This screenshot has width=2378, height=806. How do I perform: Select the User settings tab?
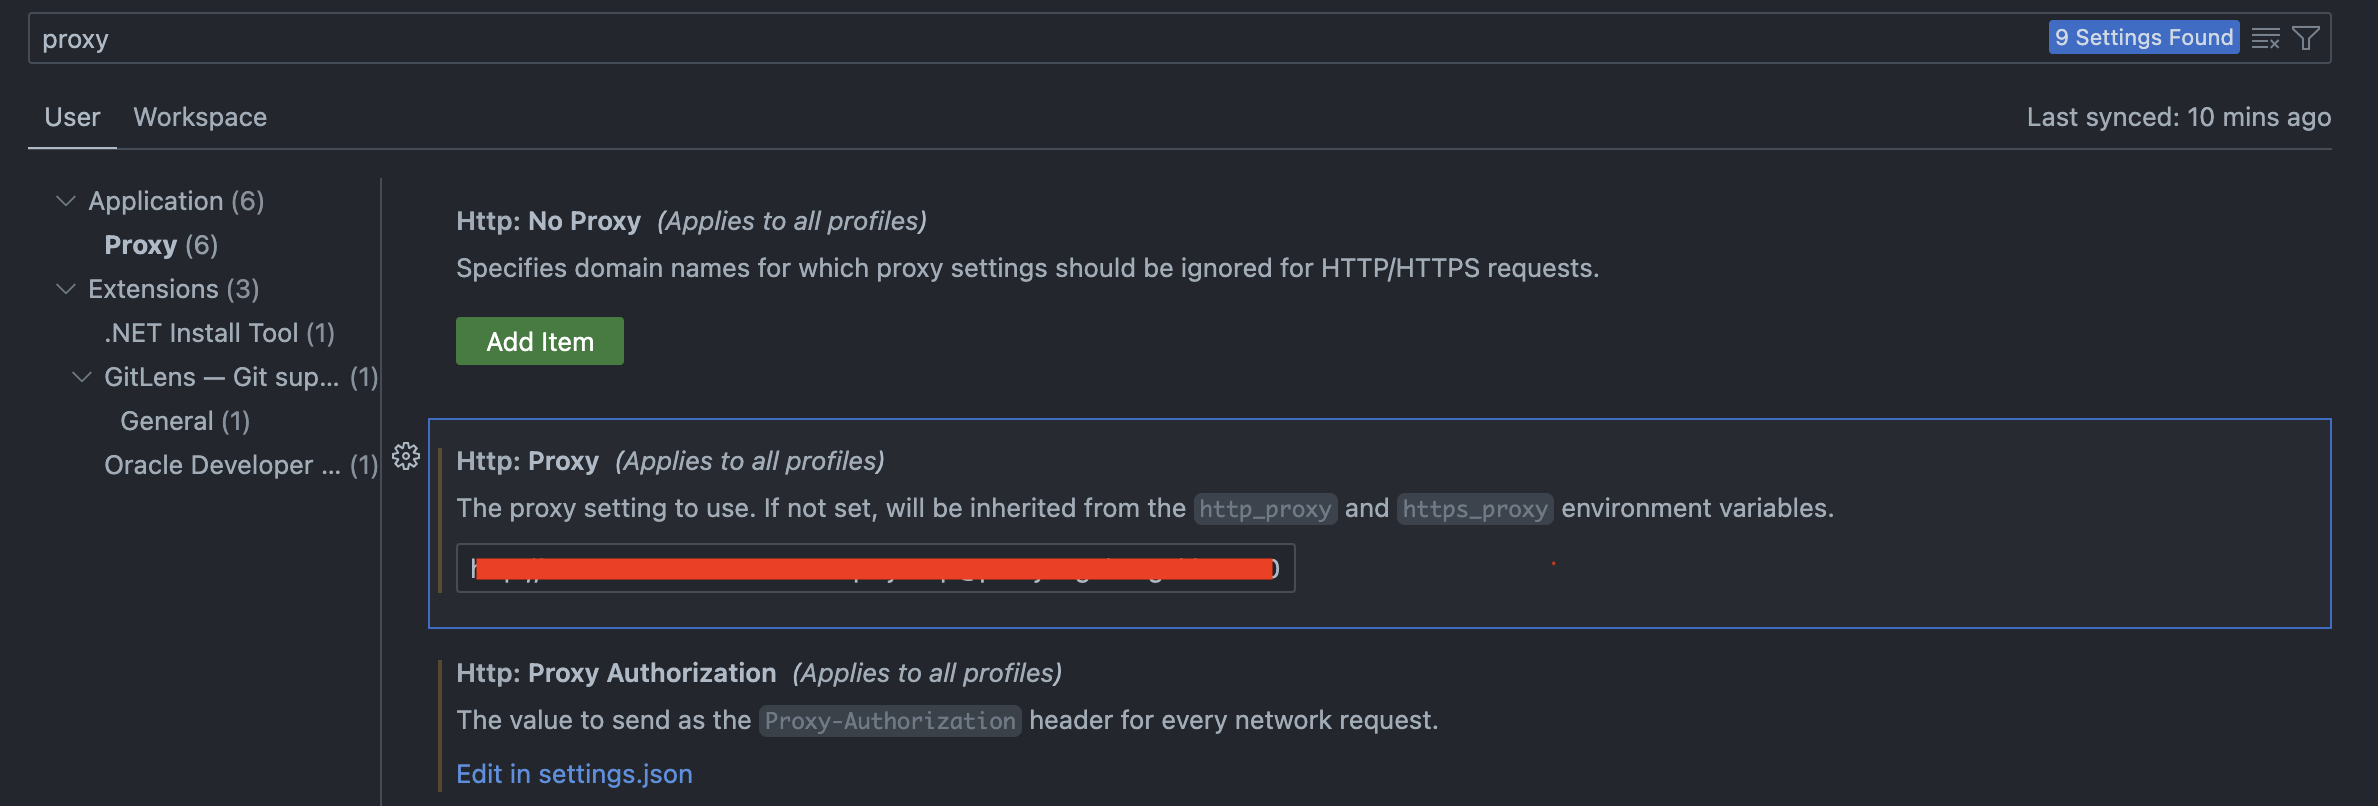[x=72, y=117]
